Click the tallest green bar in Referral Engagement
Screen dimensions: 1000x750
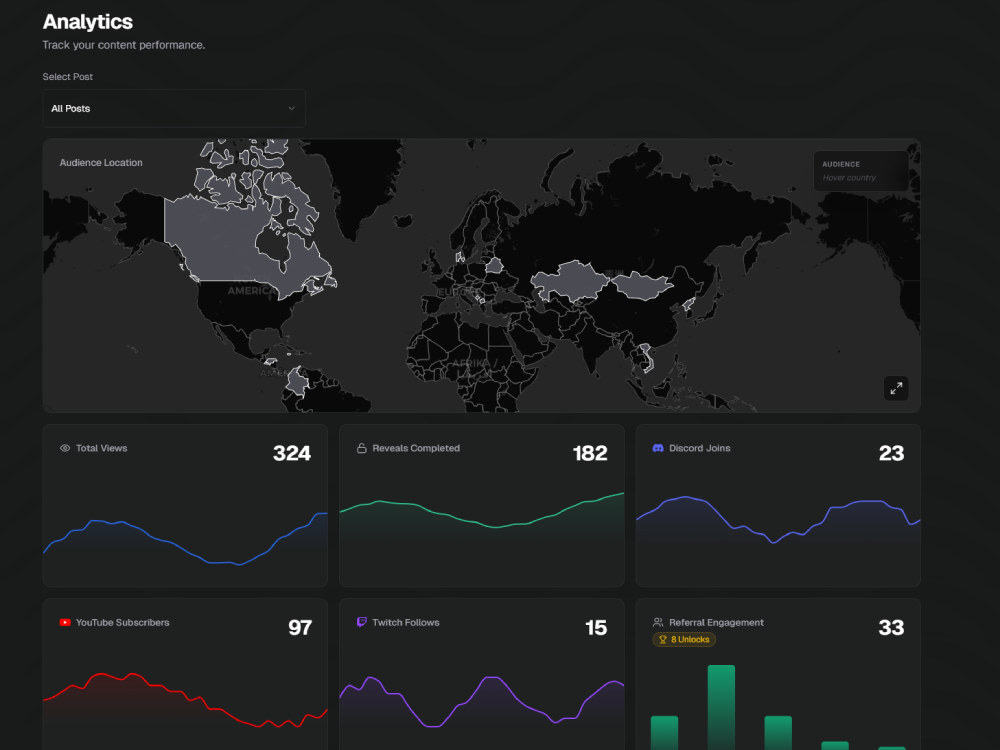(721, 708)
